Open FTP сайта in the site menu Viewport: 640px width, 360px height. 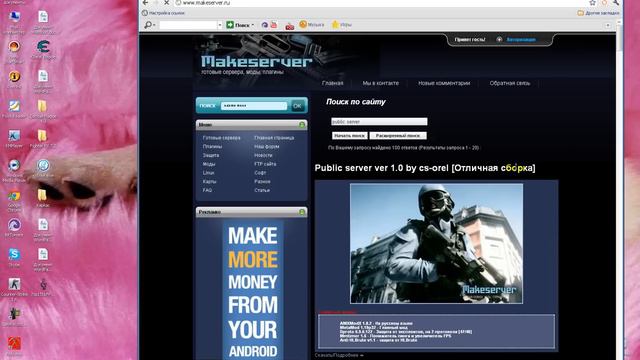coord(265,164)
